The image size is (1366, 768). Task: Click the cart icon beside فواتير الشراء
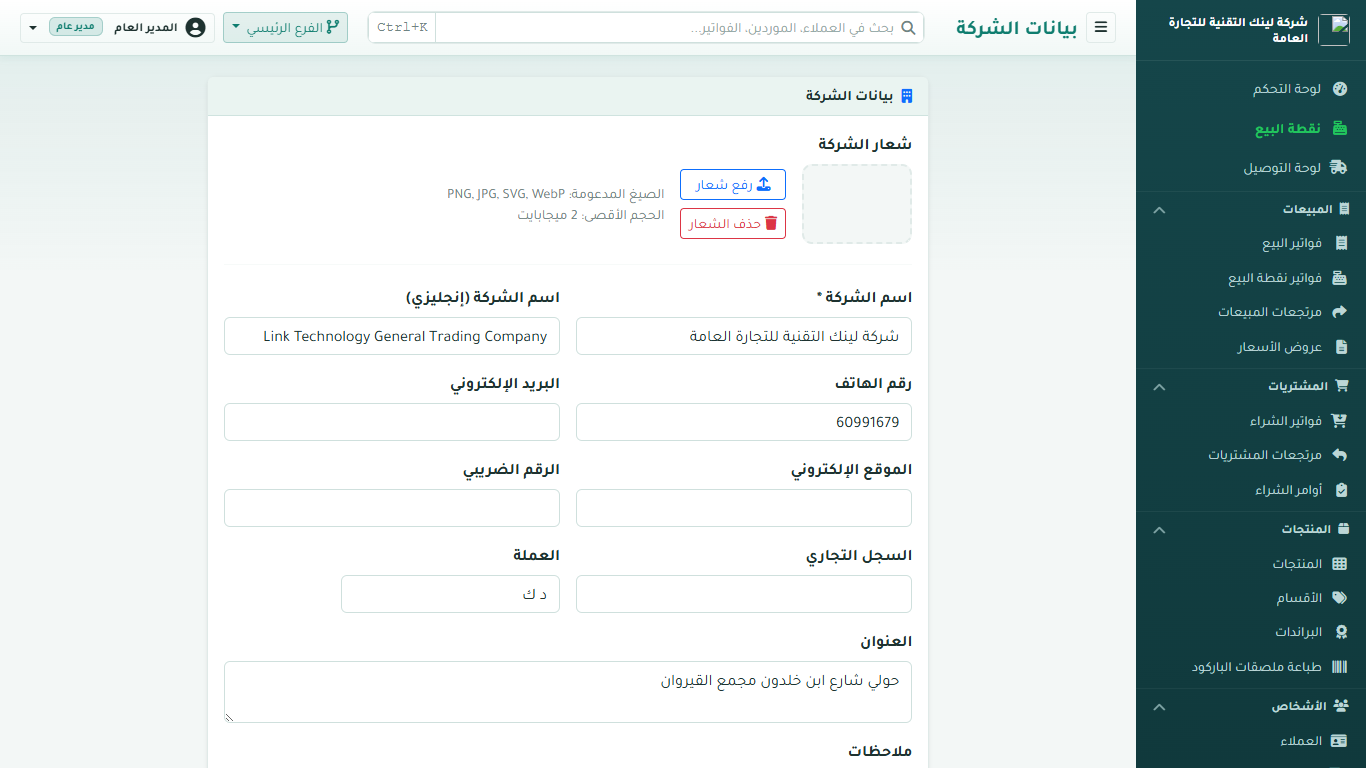pyautogui.click(x=1339, y=421)
